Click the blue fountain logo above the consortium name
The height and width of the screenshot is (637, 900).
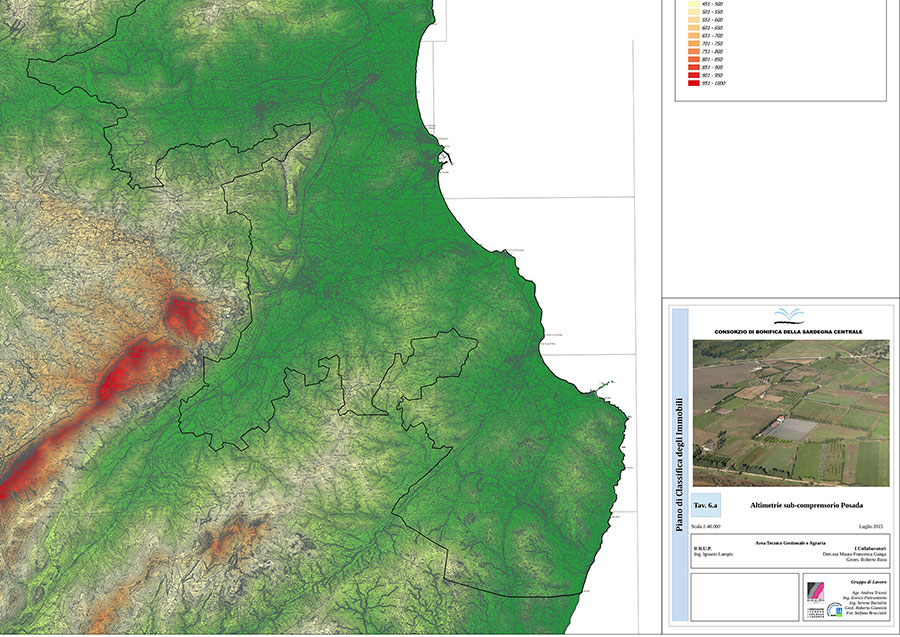tap(789, 316)
